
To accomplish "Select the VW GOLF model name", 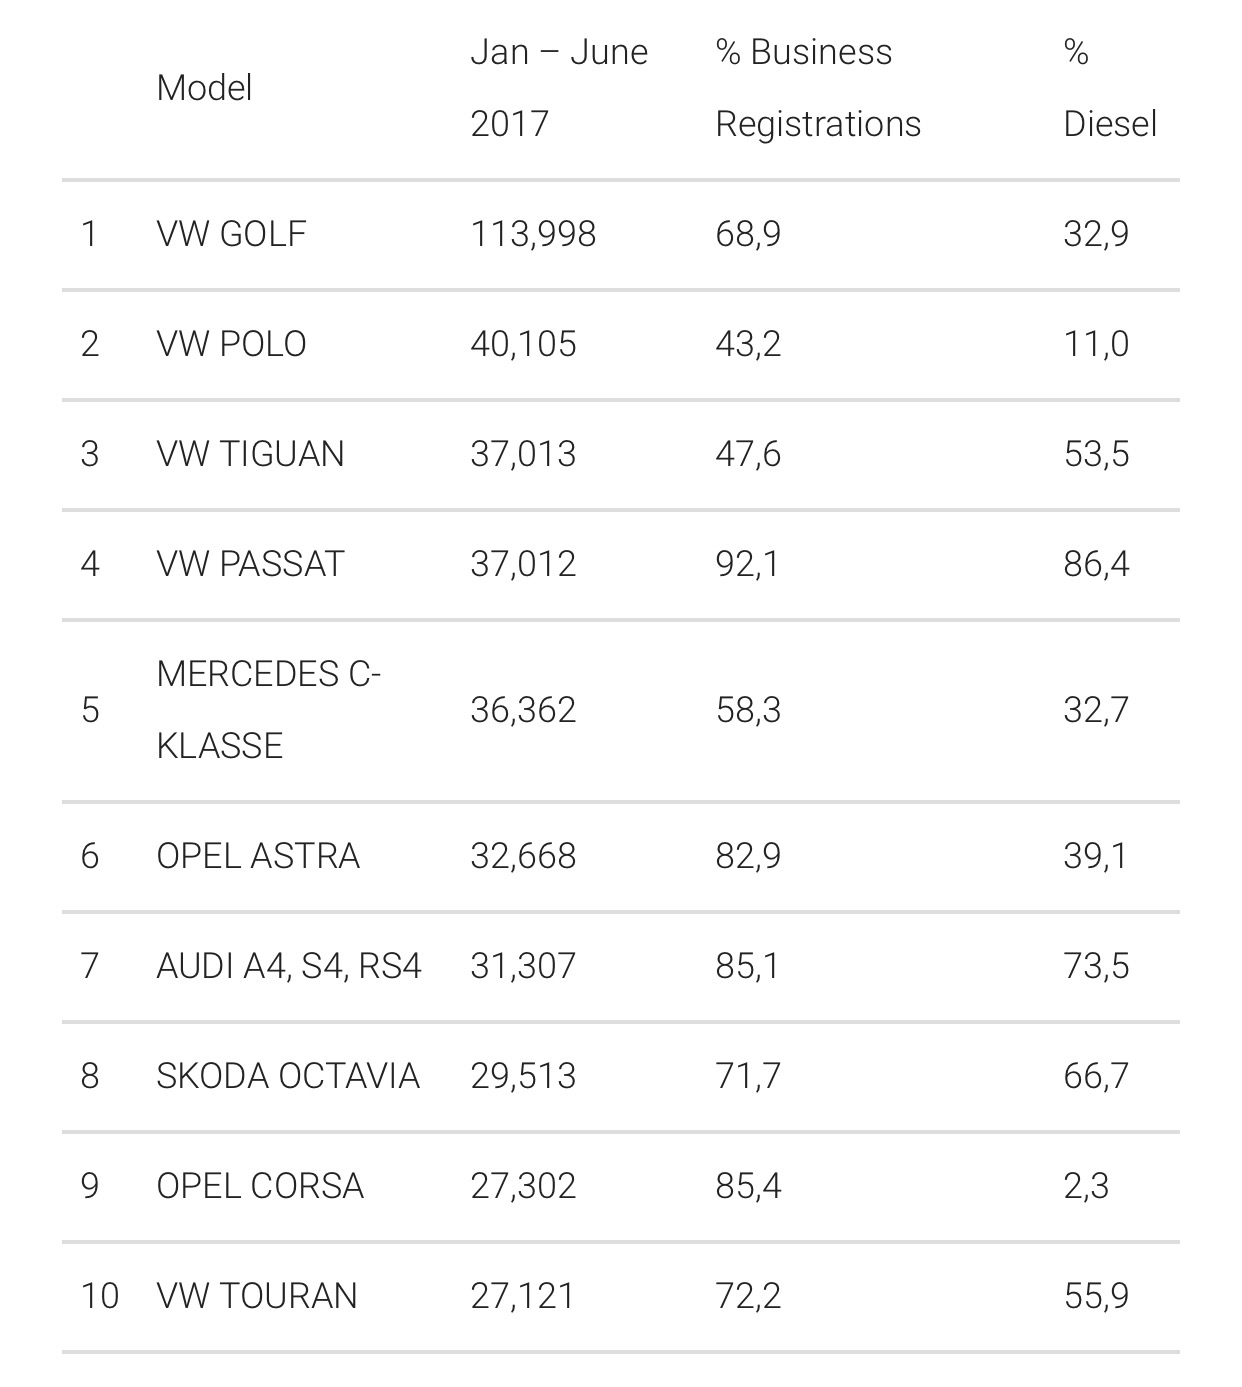I will 231,234.
